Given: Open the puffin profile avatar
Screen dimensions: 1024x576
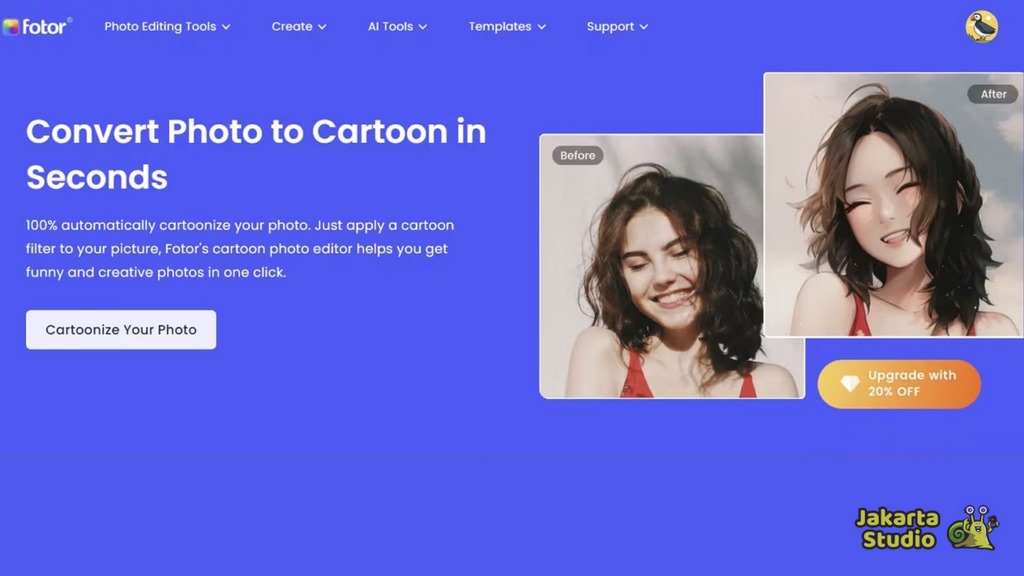Looking at the screenshot, I should pos(982,27).
